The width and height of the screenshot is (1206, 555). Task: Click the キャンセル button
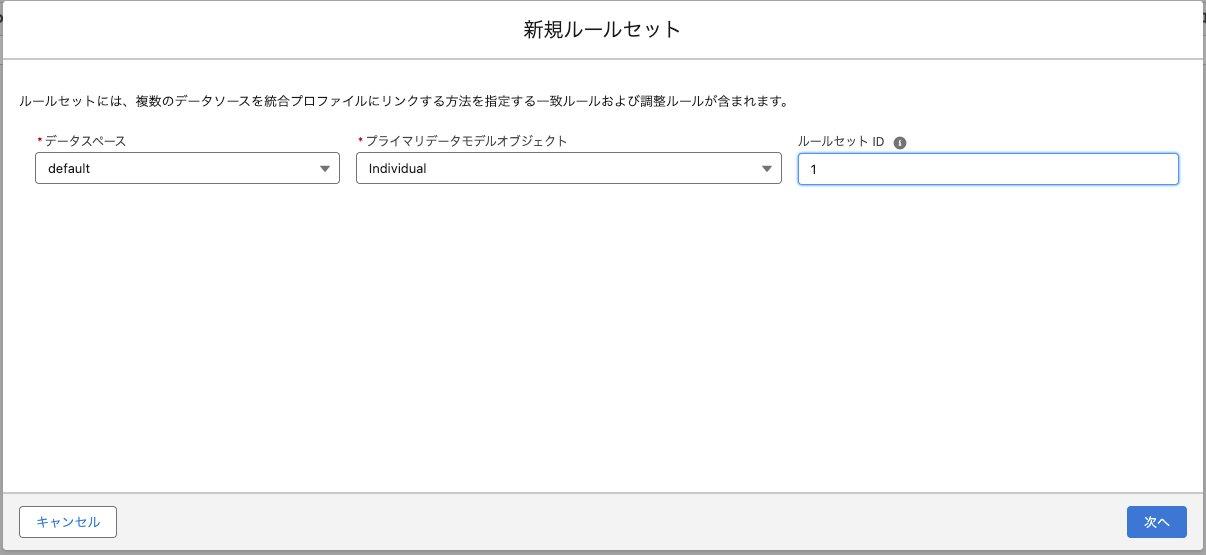point(68,522)
